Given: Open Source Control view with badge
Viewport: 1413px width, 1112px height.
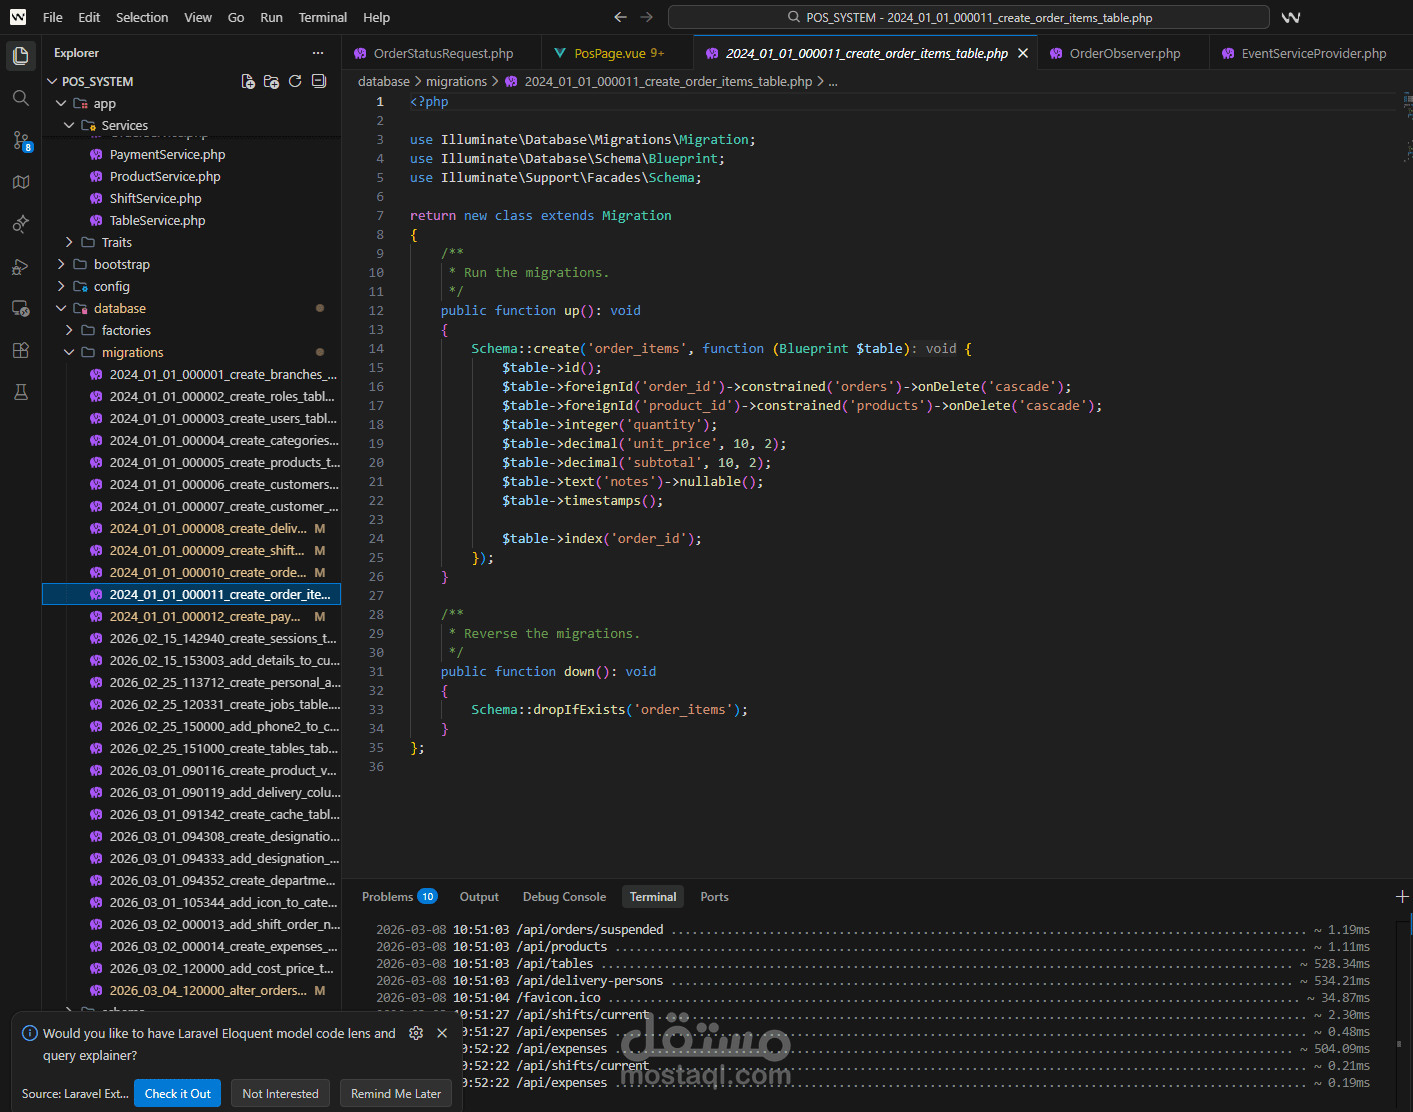Looking at the screenshot, I should point(20,141).
